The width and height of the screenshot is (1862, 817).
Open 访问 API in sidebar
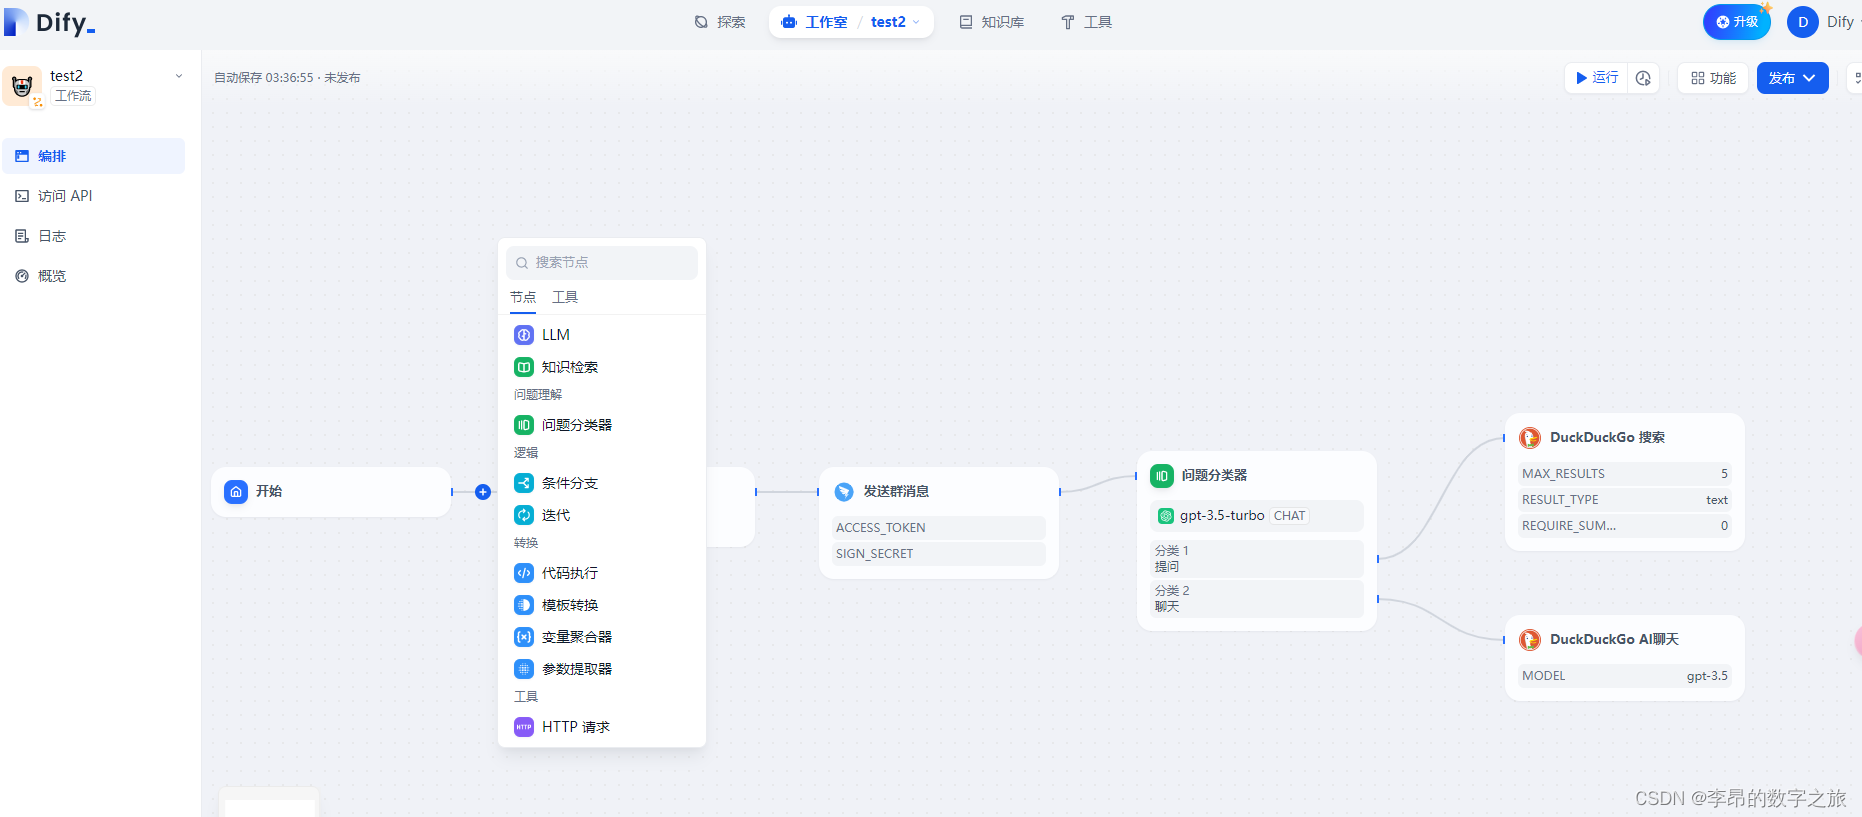coord(93,196)
